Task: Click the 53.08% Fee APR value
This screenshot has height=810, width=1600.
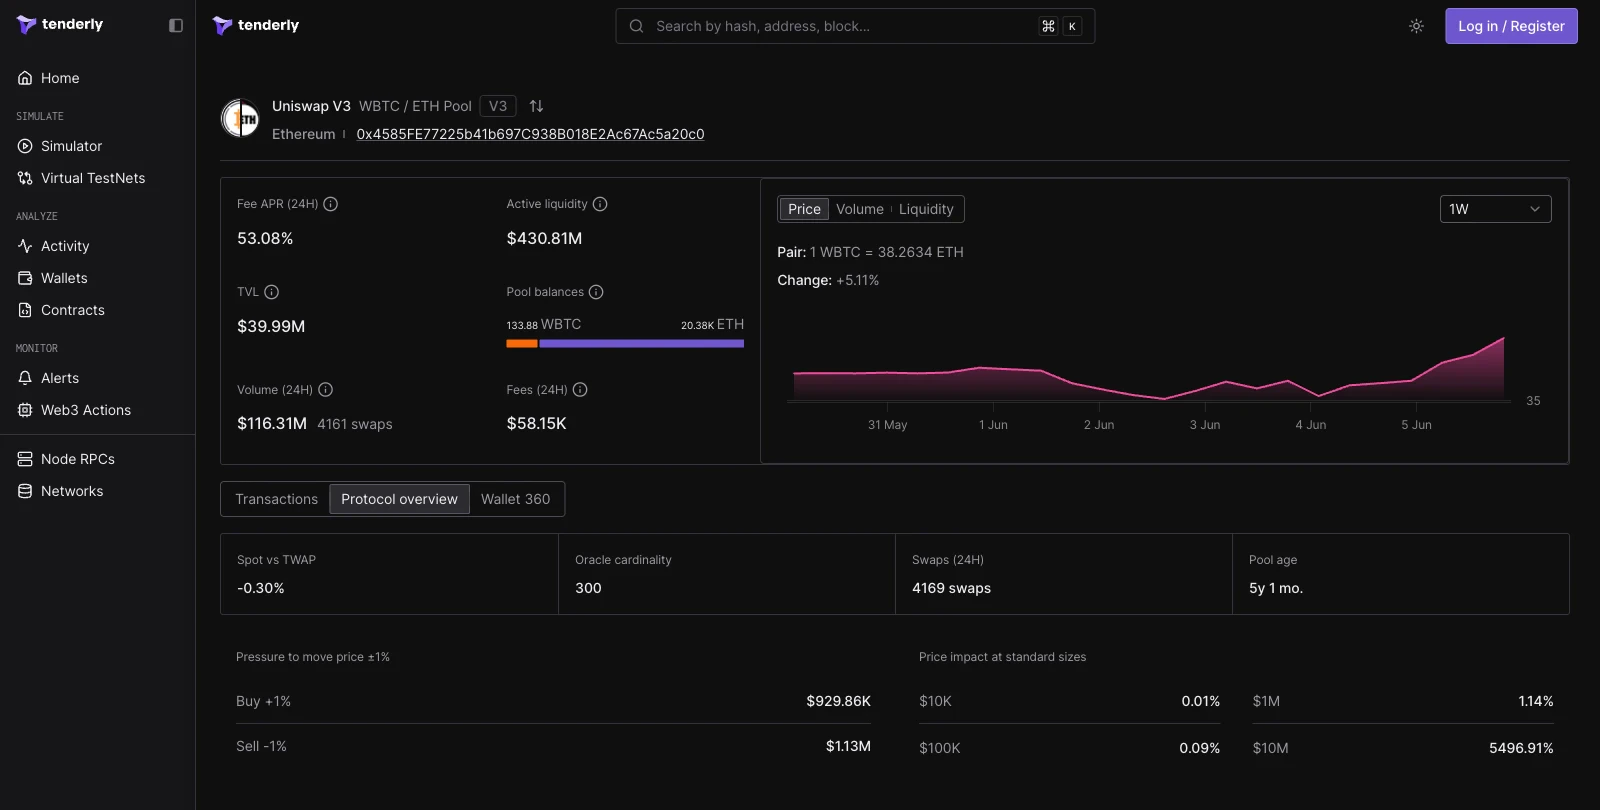Action: pyautogui.click(x=265, y=238)
